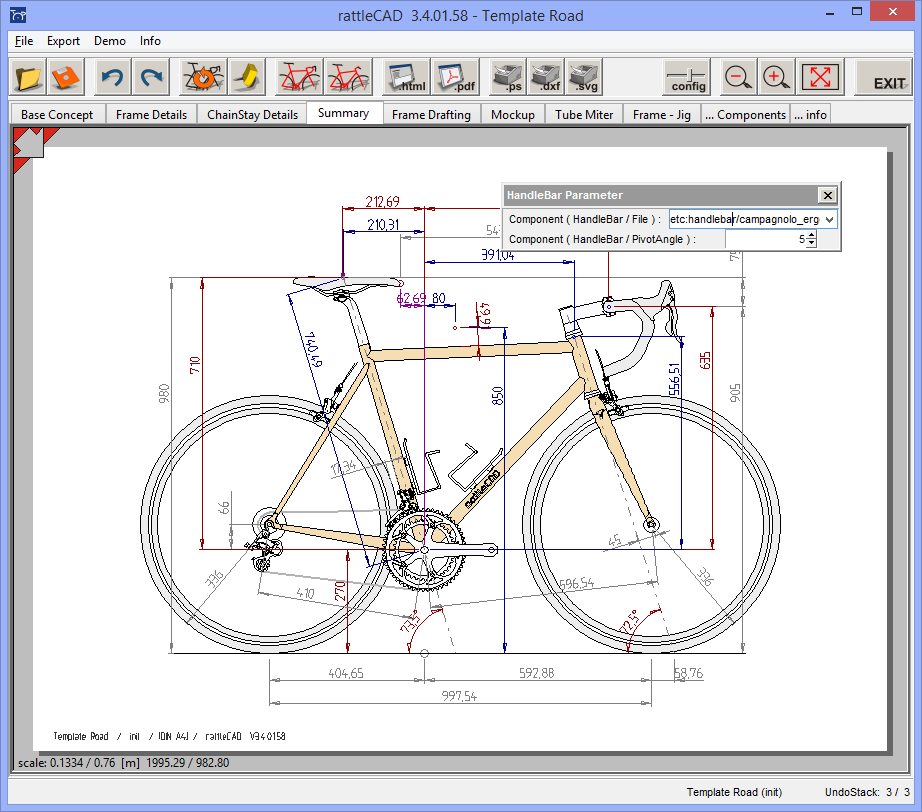Click the red 710 dimension value
This screenshot has height=812, width=922.
click(195, 365)
